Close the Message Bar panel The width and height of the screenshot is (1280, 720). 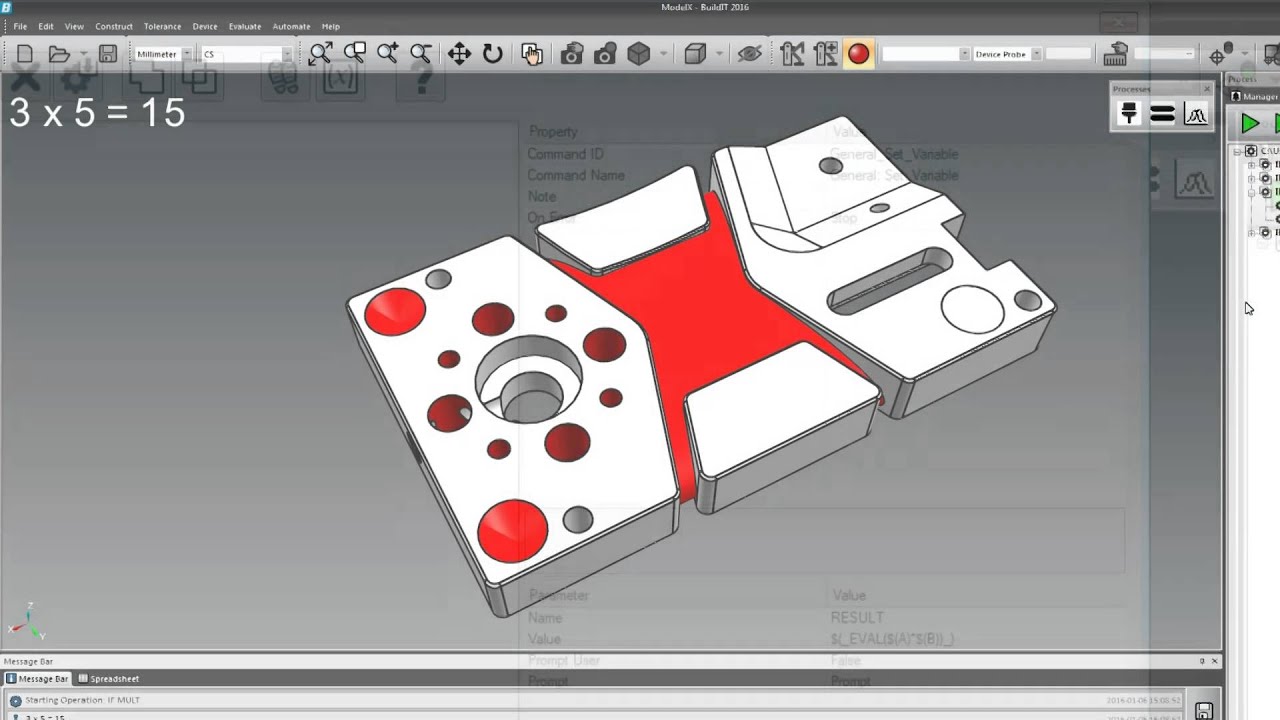[1215, 661]
